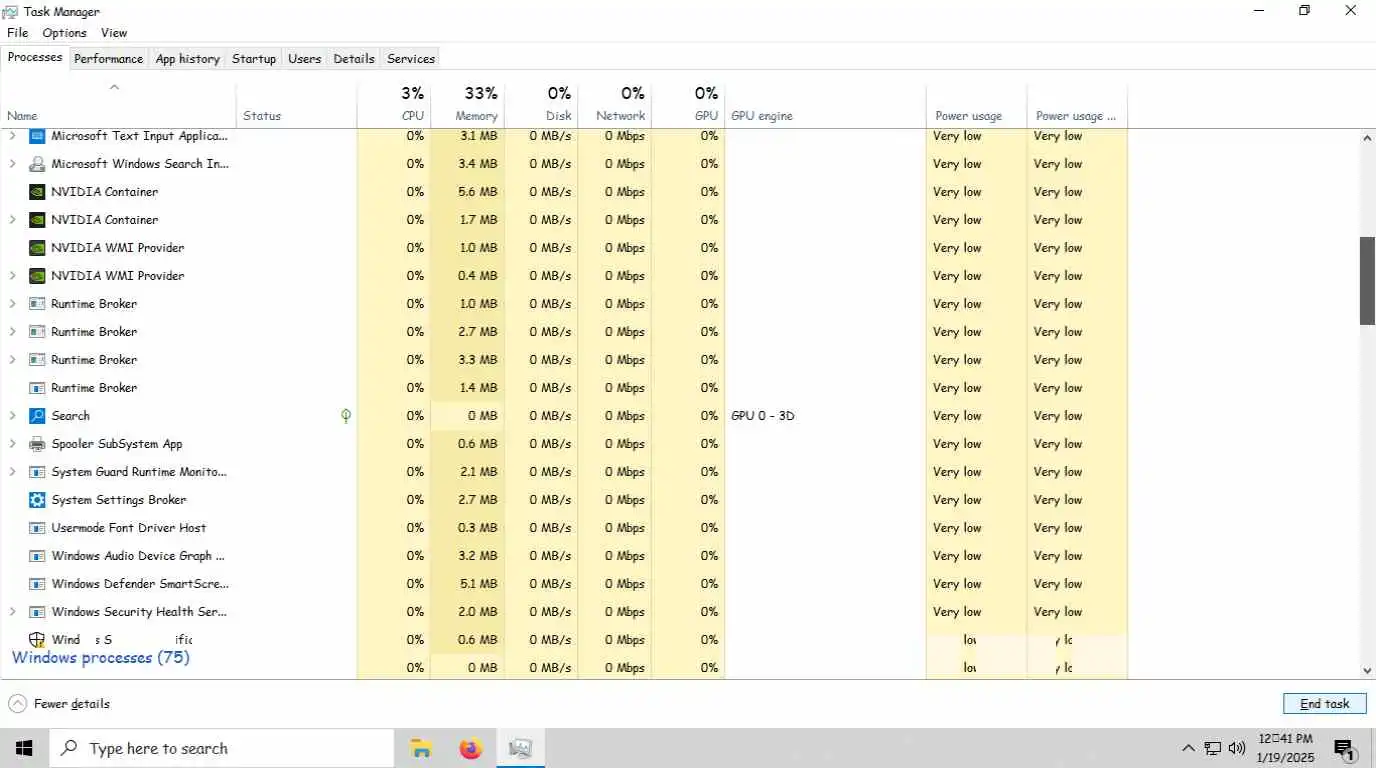Image resolution: width=1376 pixels, height=768 pixels.
Task: Launch Firefox from the taskbar
Action: click(x=470, y=748)
